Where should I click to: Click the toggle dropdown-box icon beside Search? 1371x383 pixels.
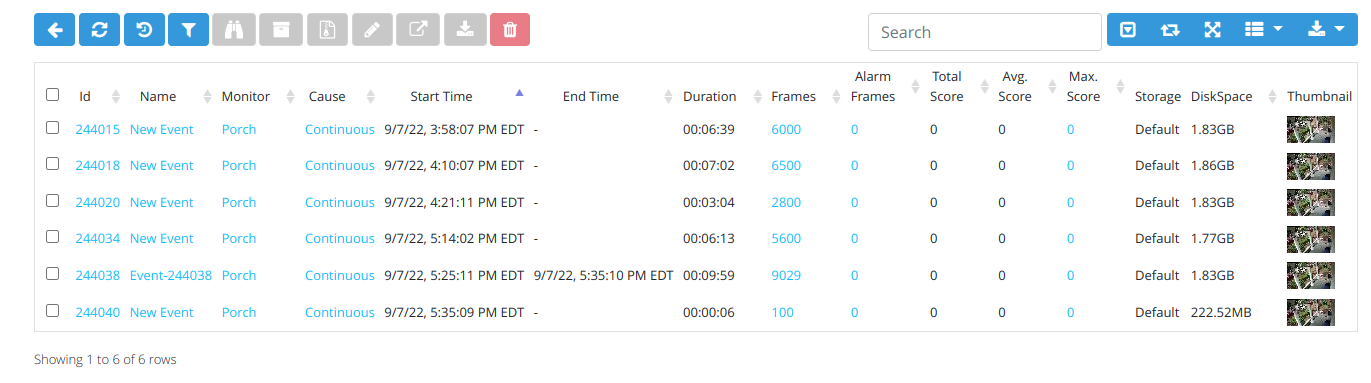[1128, 30]
